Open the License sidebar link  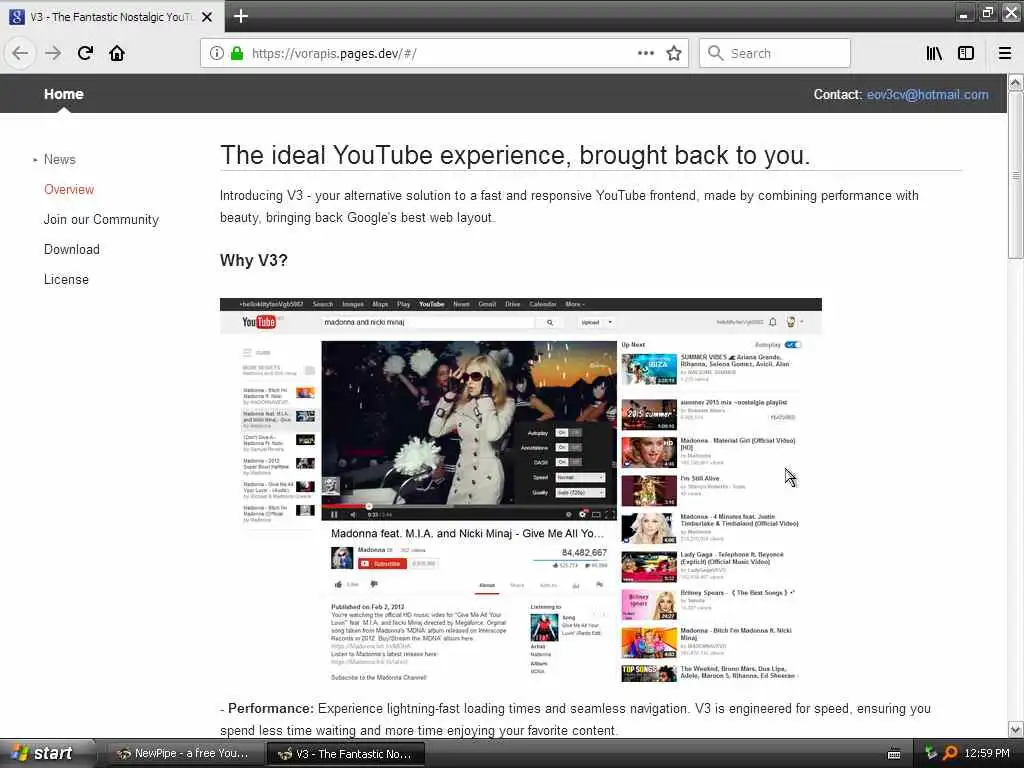pos(66,280)
